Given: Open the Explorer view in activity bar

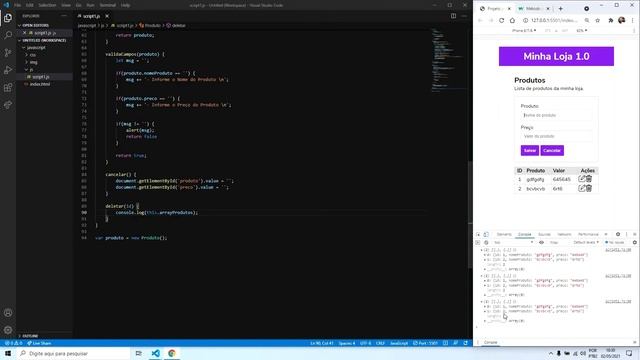Looking at the screenshot, I should point(8,18).
